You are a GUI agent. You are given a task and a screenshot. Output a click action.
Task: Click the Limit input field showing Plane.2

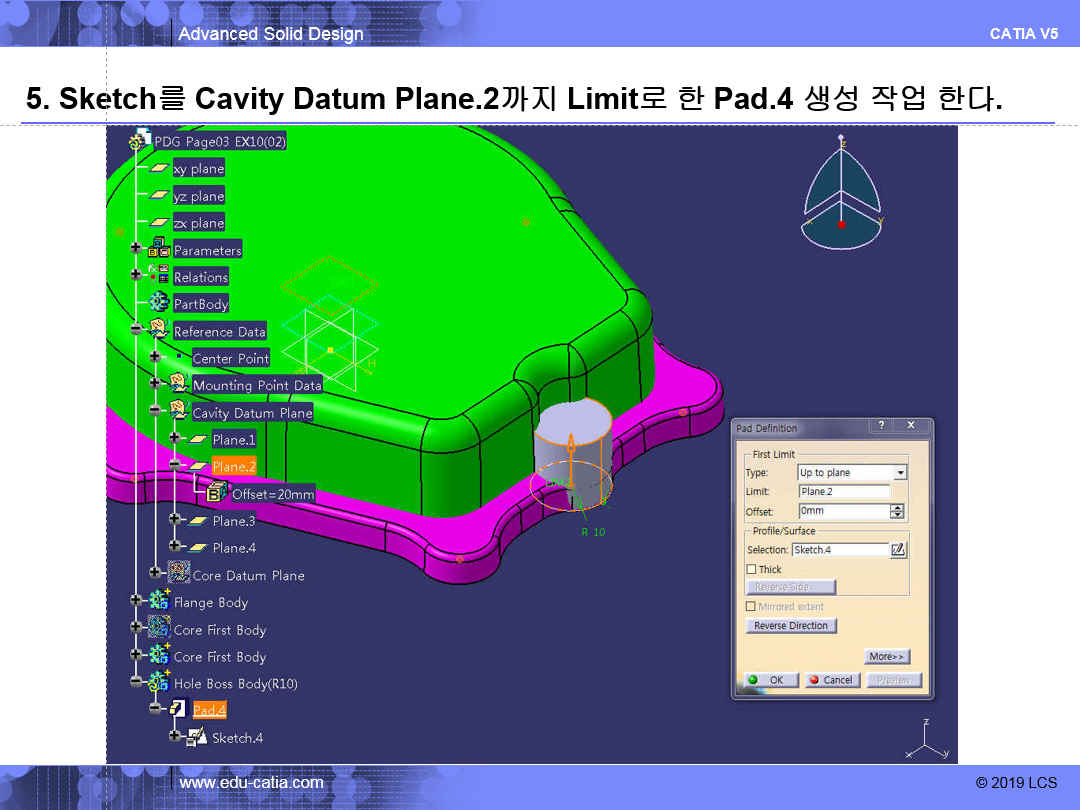[x=844, y=492]
